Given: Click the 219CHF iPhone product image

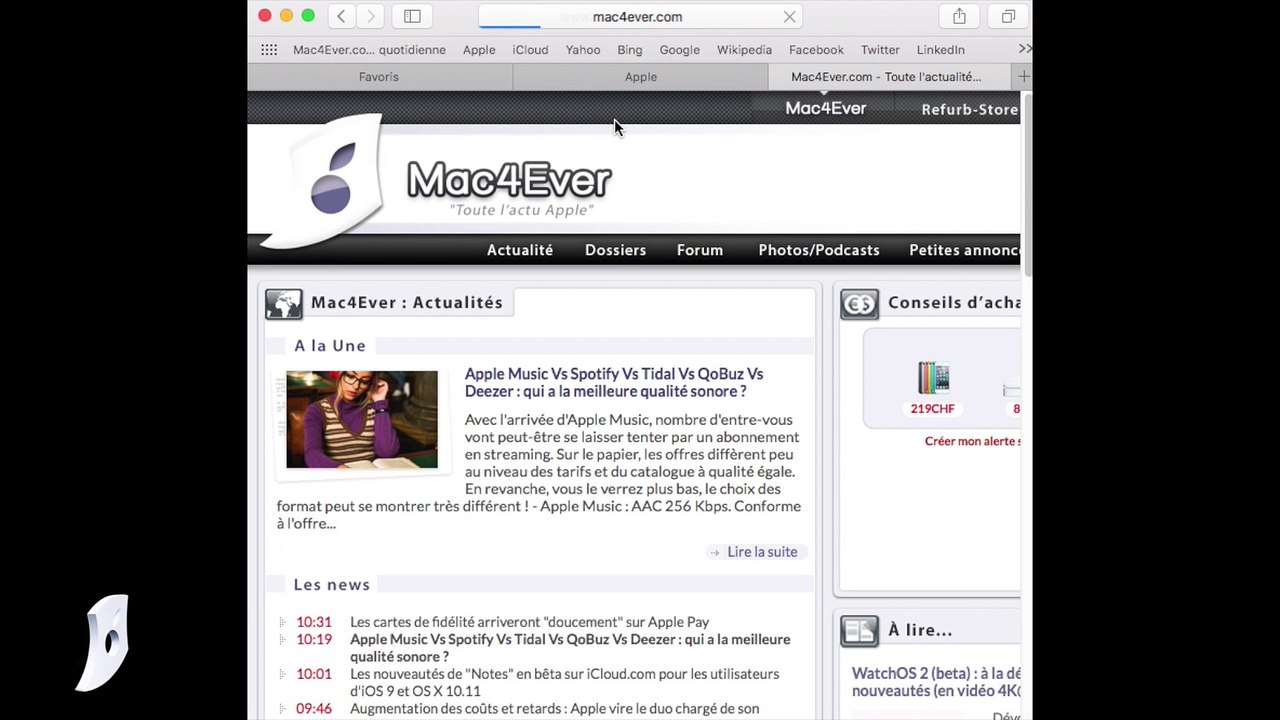Looking at the screenshot, I should coord(933,378).
